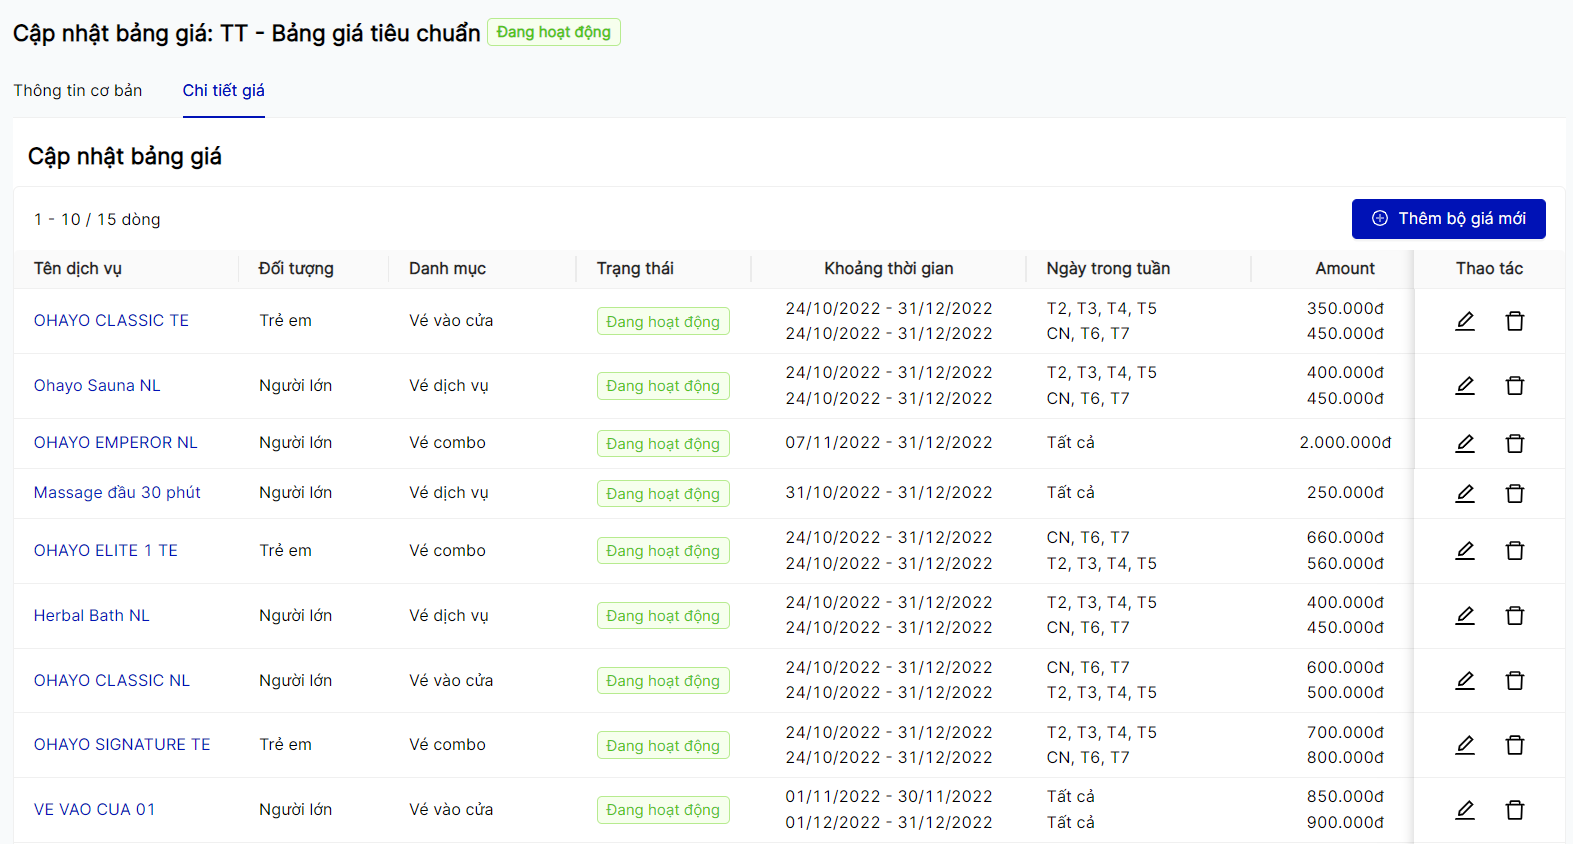
Task: Edit the OHAYO CLASSIC TE price row
Action: tap(1465, 321)
